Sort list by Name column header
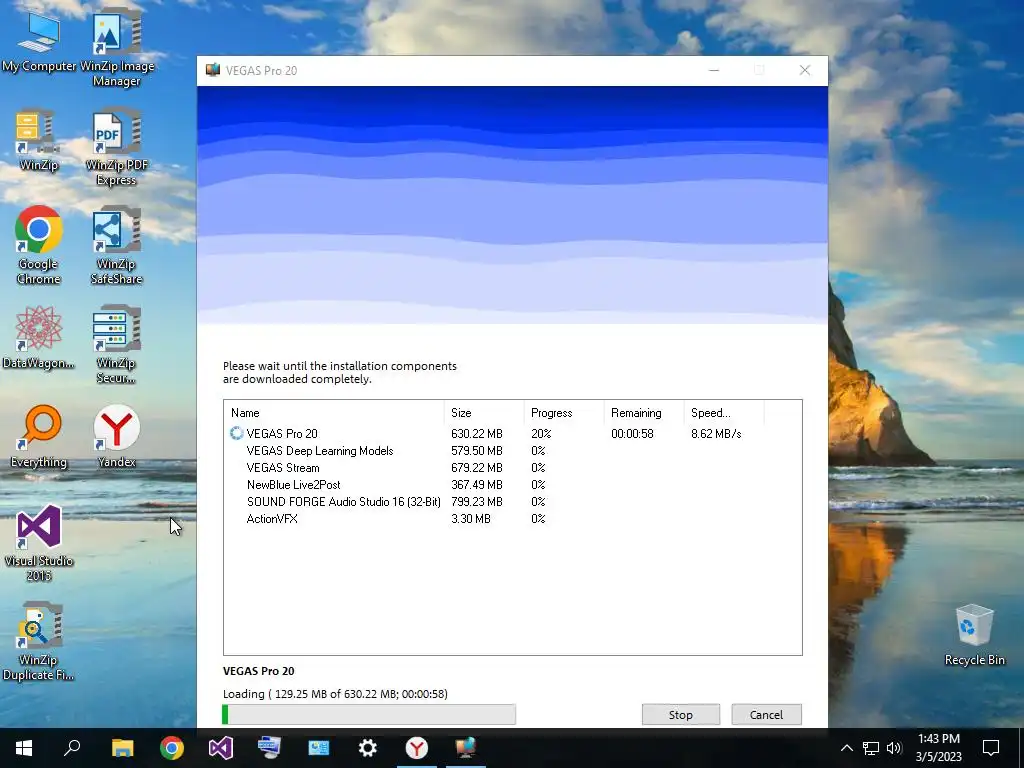This screenshot has height=768, width=1024. point(334,413)
